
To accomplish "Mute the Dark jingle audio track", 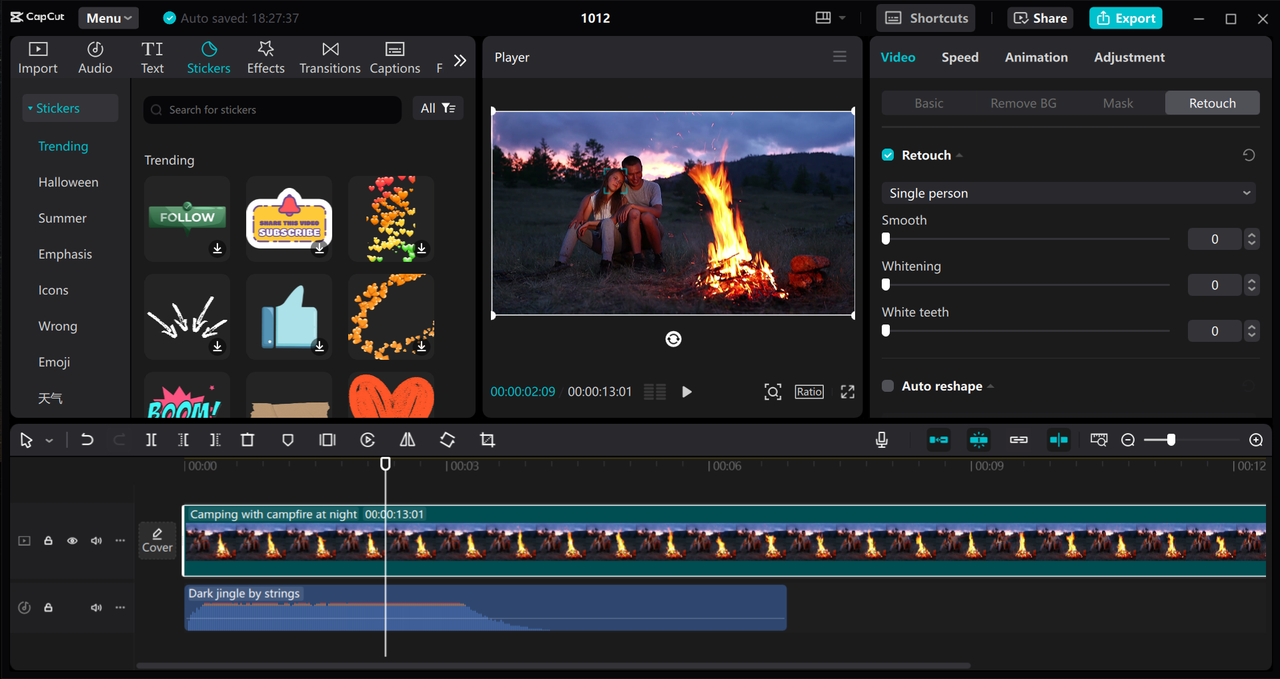I will tap(96, 608).
